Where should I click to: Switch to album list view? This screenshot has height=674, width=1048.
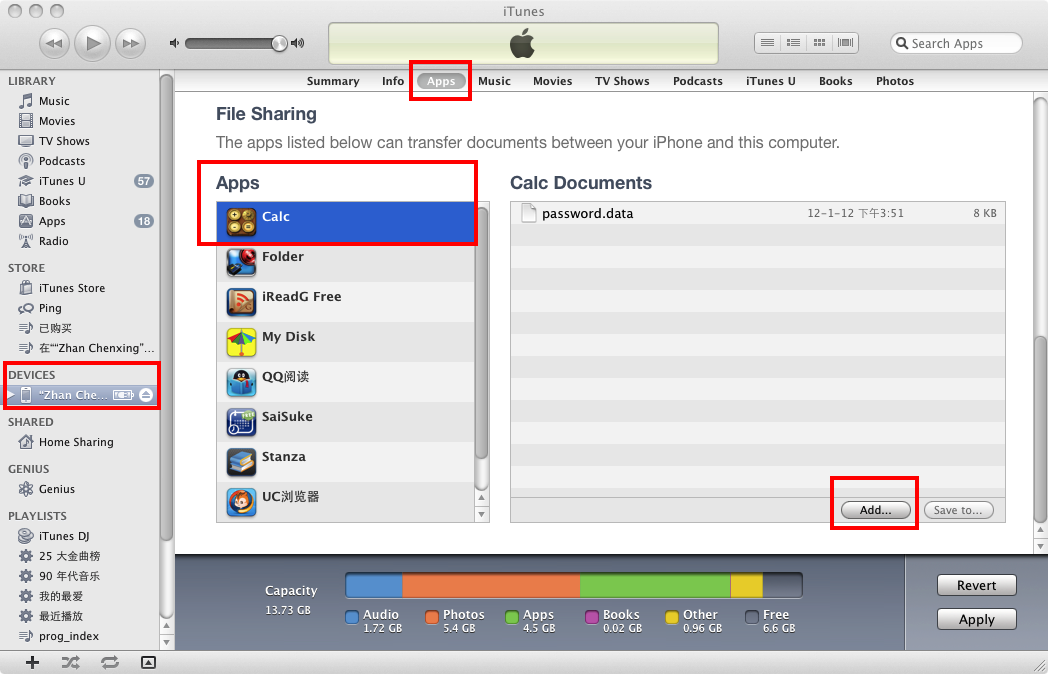pyautogui.click(x=793, y=43)
